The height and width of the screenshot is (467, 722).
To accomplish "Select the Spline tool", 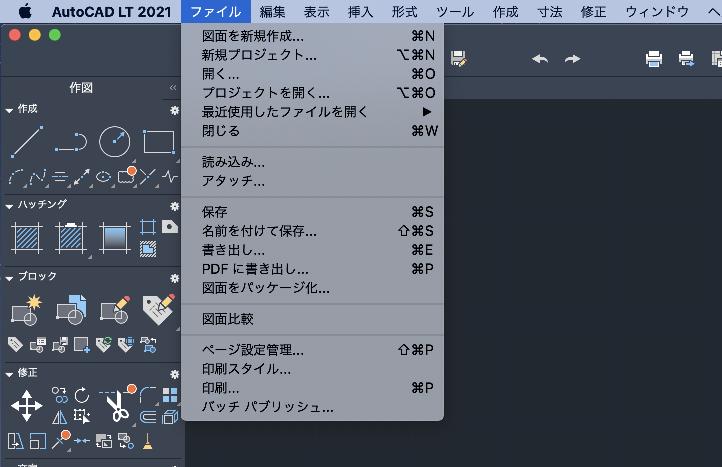I will [x=38, y=177].
